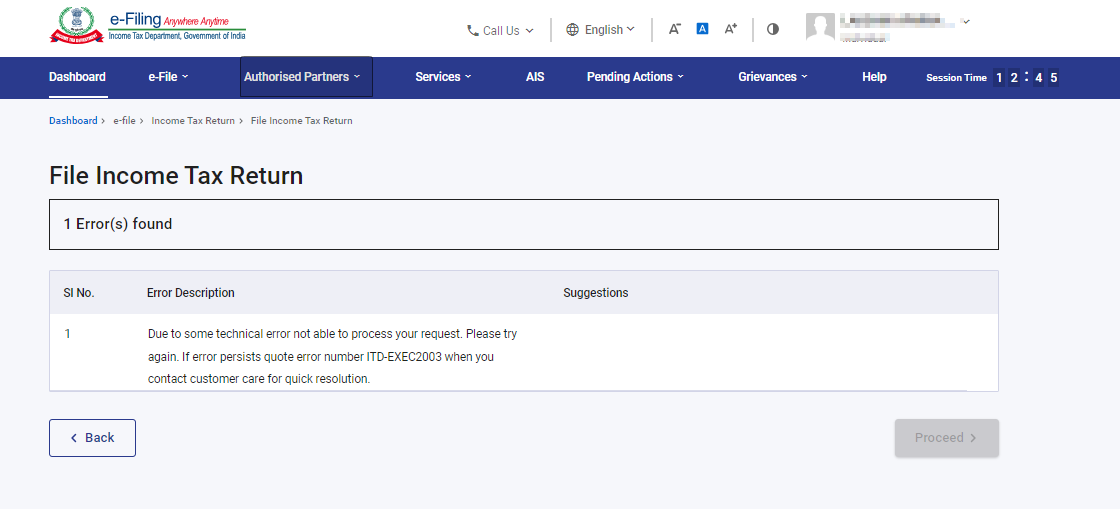
Task: Click the globe icon beside English
Action: 572,29
